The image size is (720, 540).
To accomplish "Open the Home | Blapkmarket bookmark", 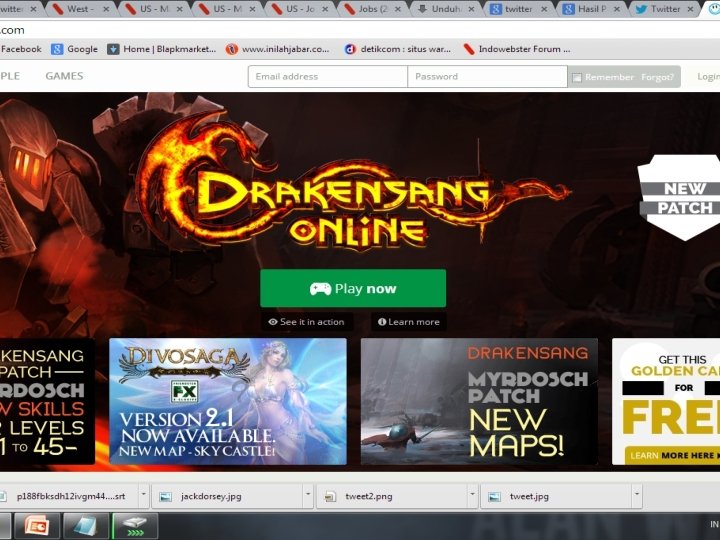I will click(161, 49).
